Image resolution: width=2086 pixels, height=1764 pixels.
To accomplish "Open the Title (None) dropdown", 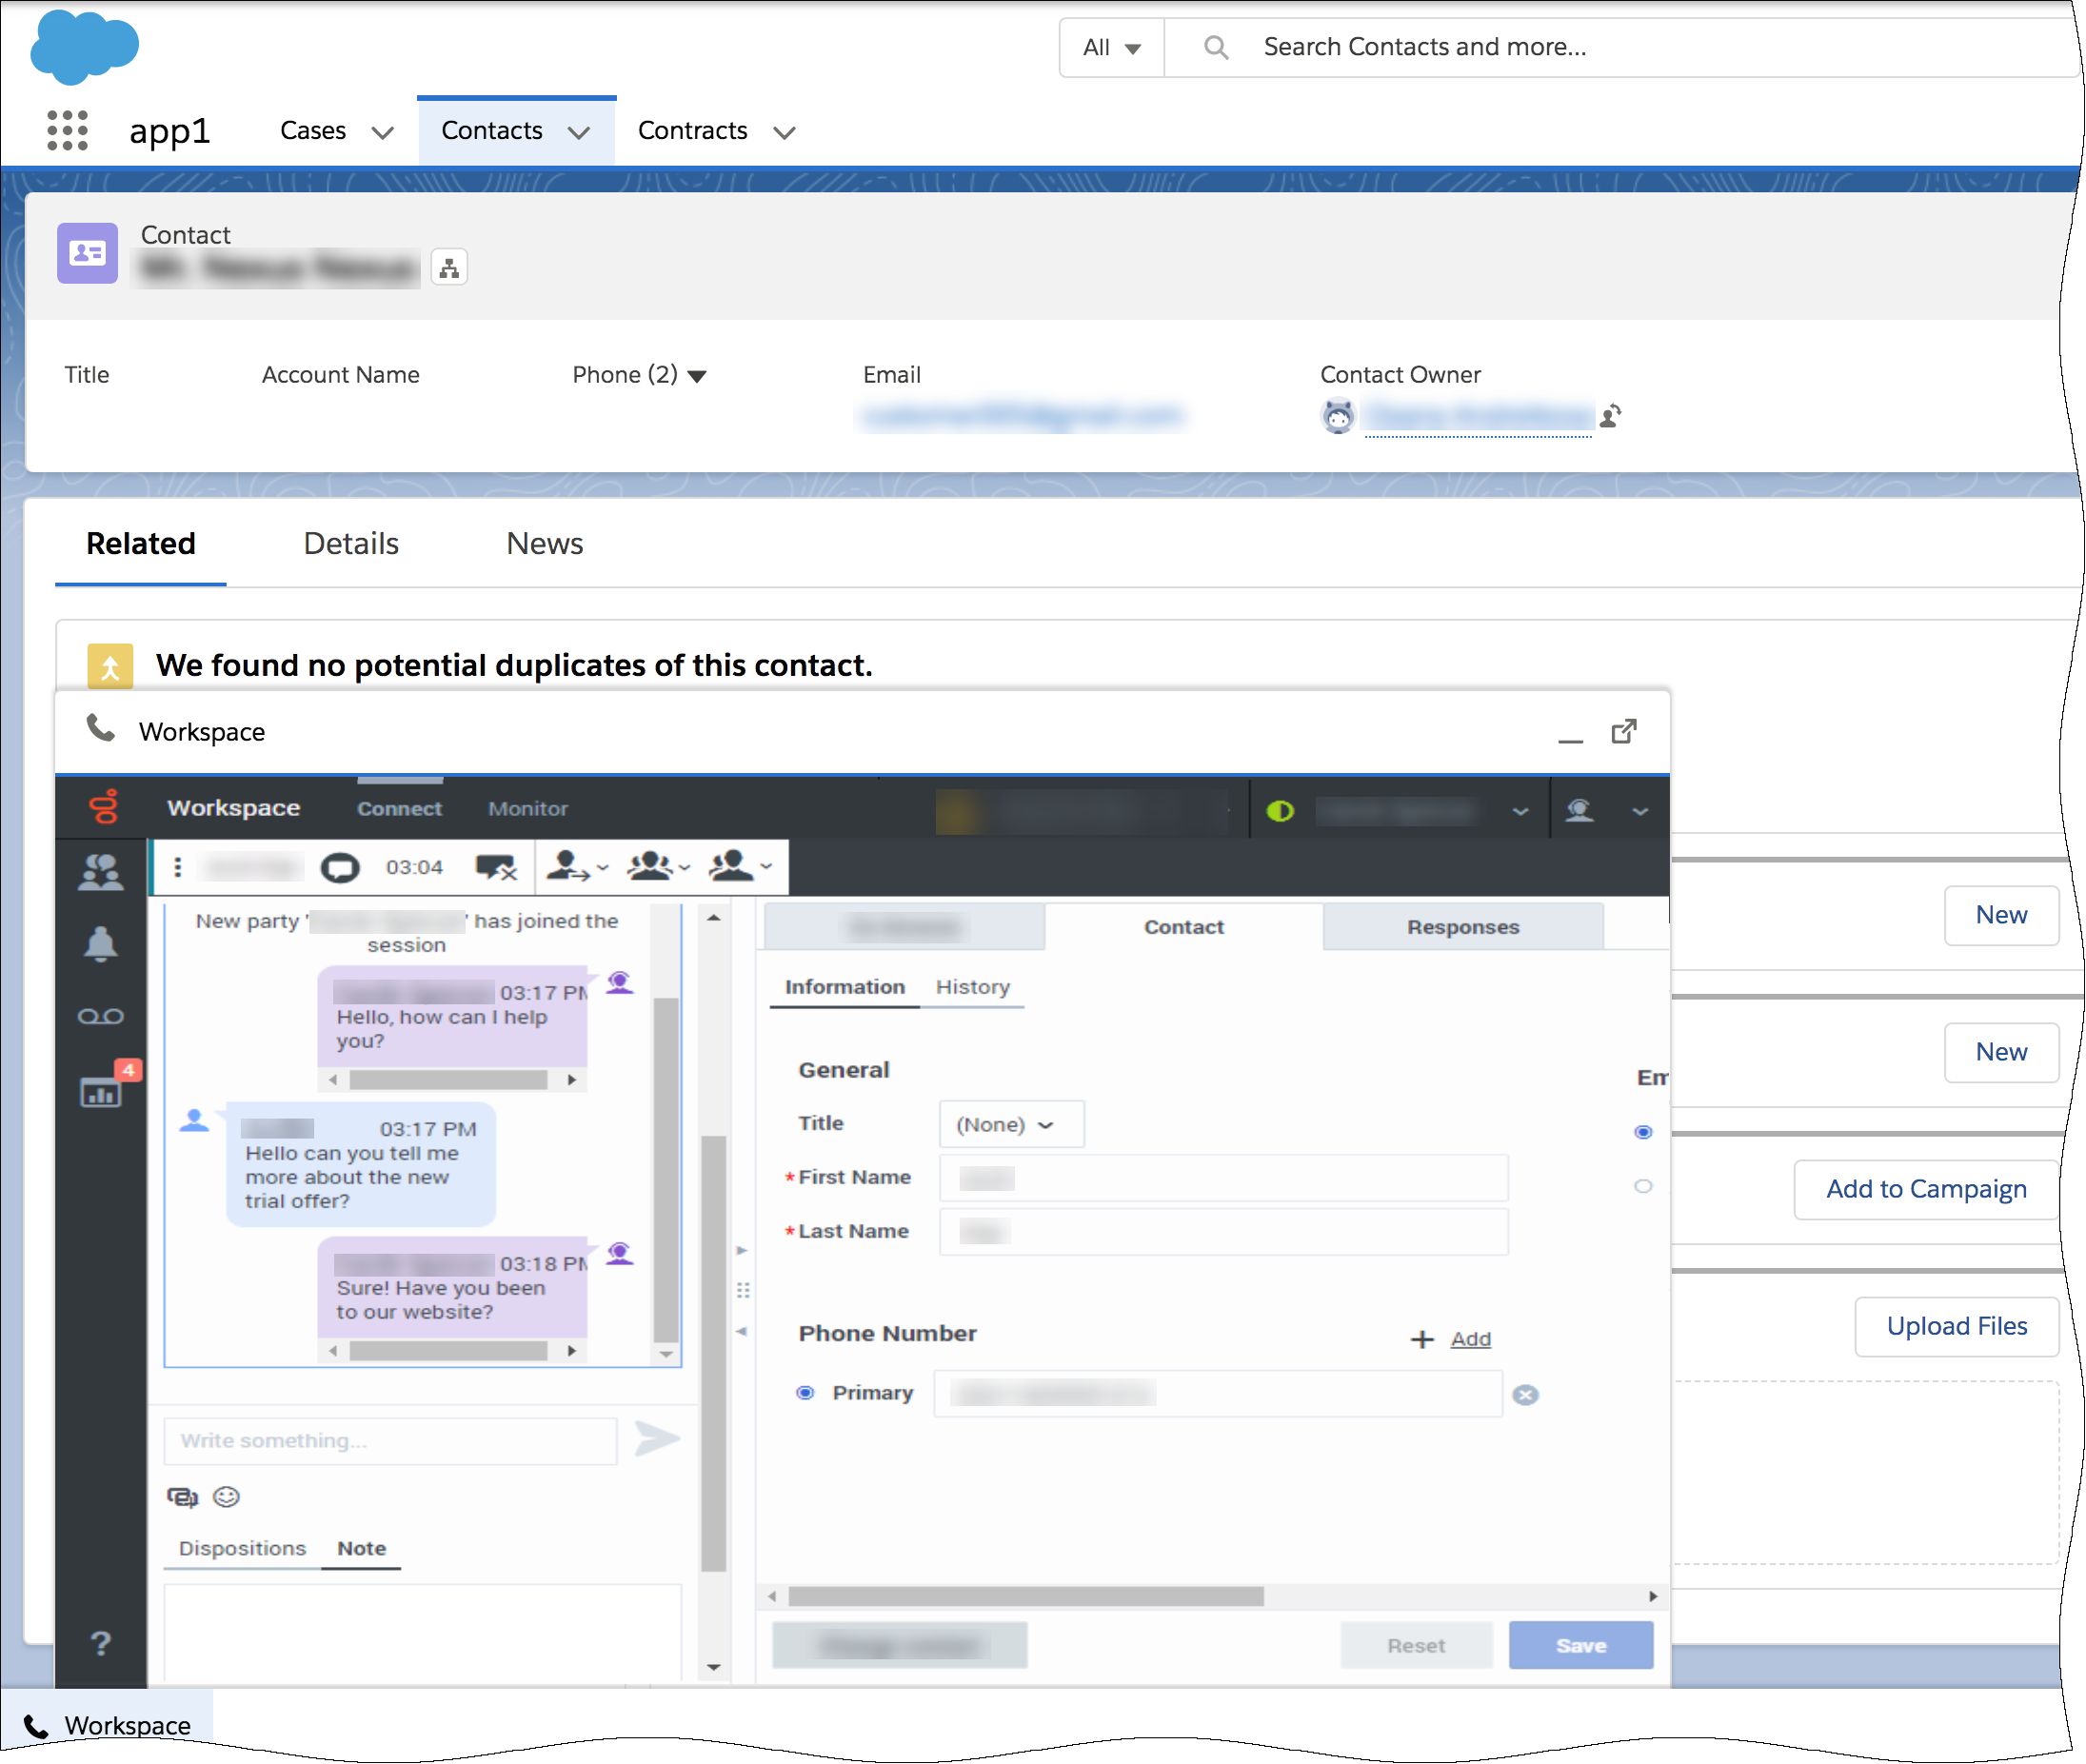I will (x=1010, y=1125).
